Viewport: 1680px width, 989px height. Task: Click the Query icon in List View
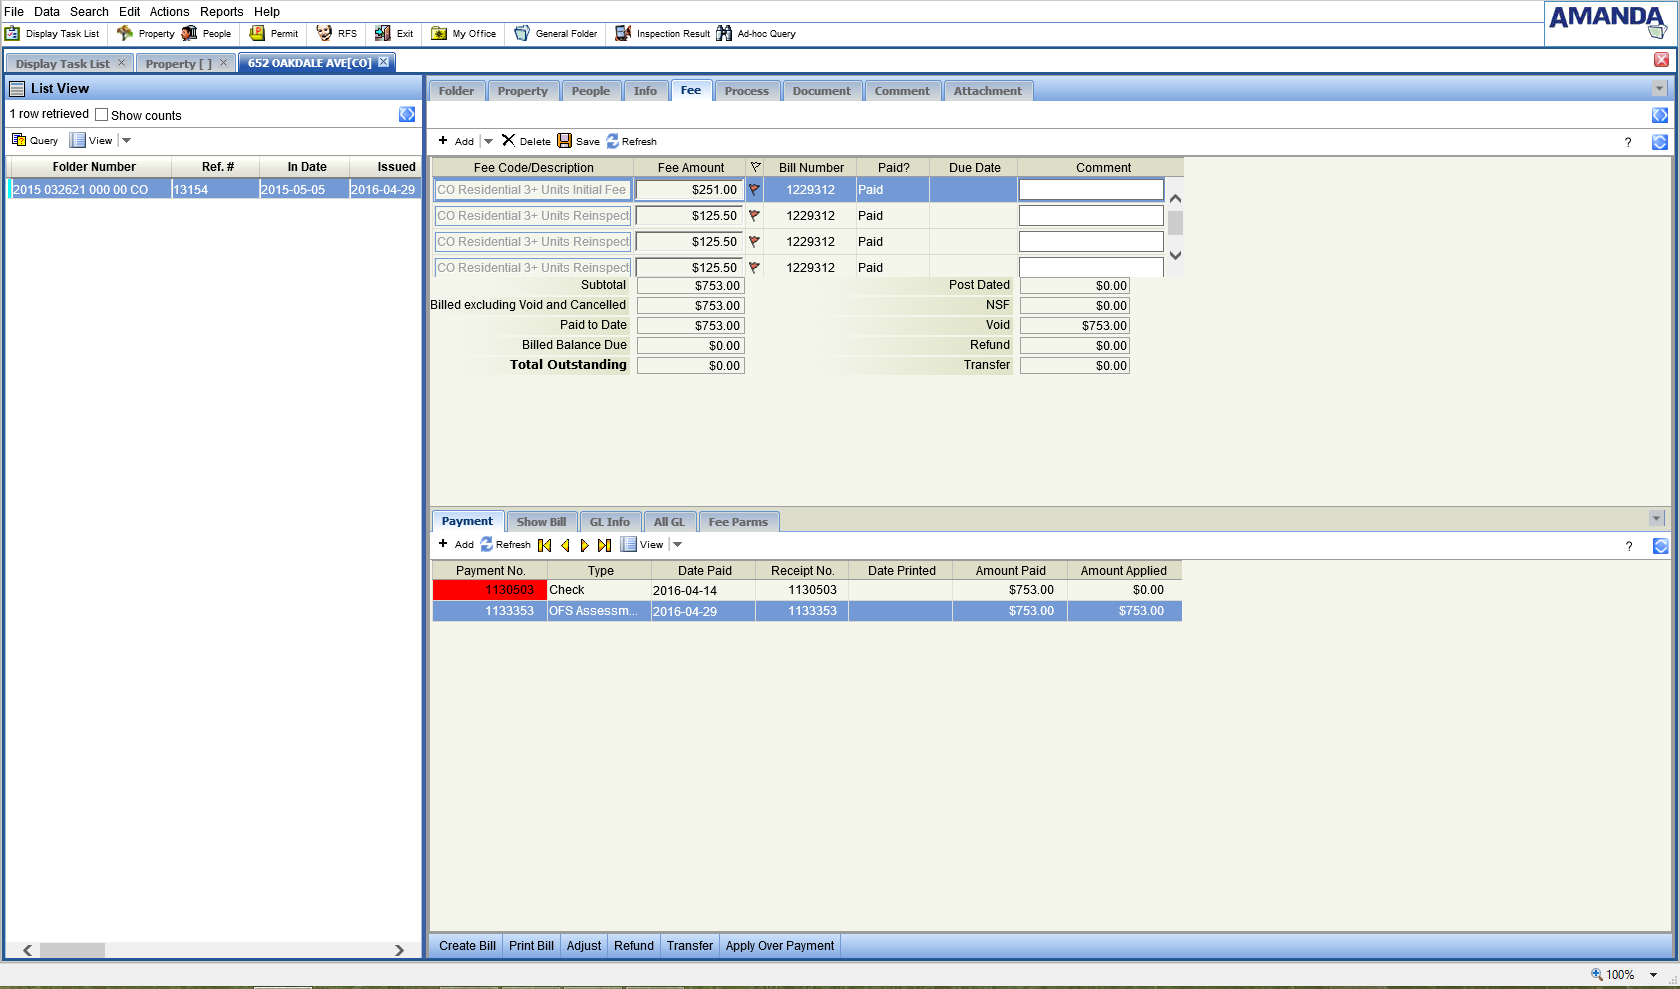[19, 140]
